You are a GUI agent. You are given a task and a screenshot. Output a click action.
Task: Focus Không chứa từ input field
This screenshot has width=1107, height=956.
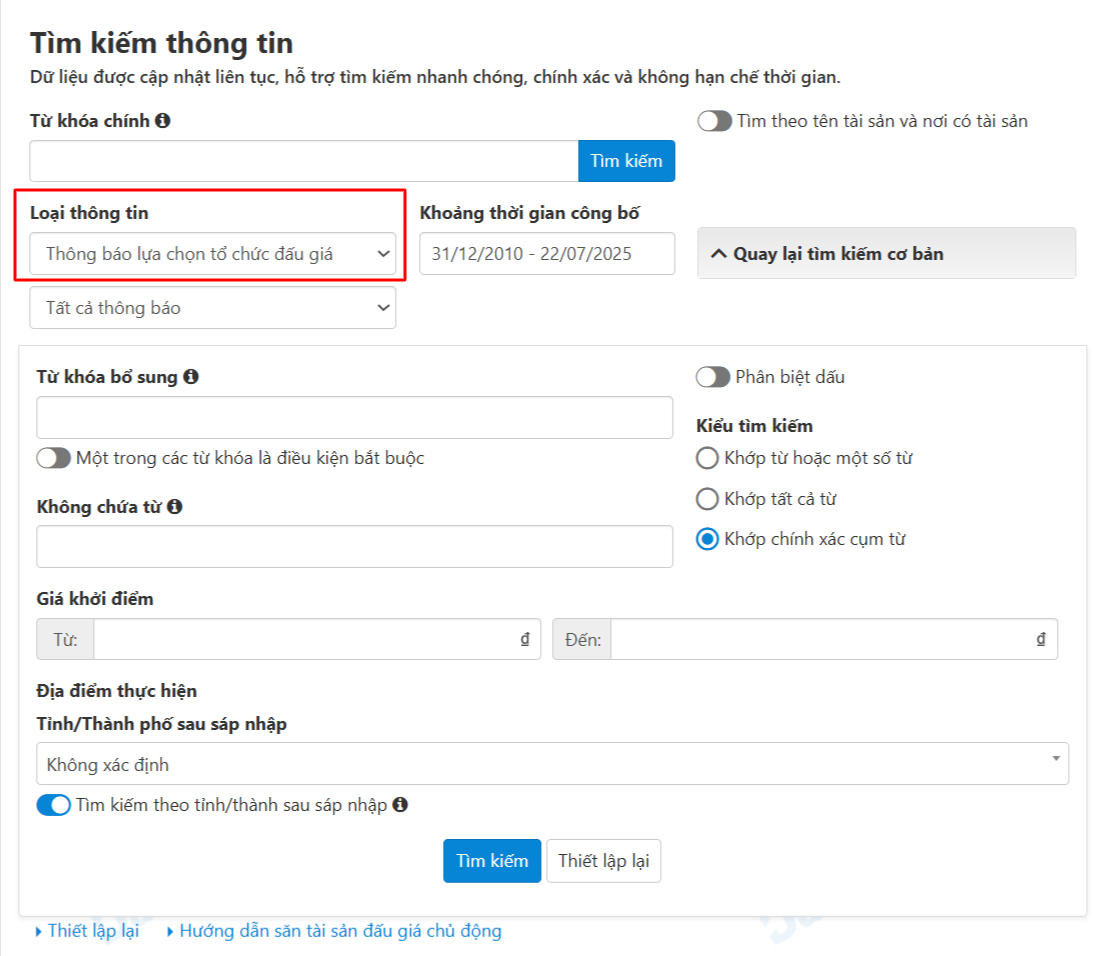354,546
